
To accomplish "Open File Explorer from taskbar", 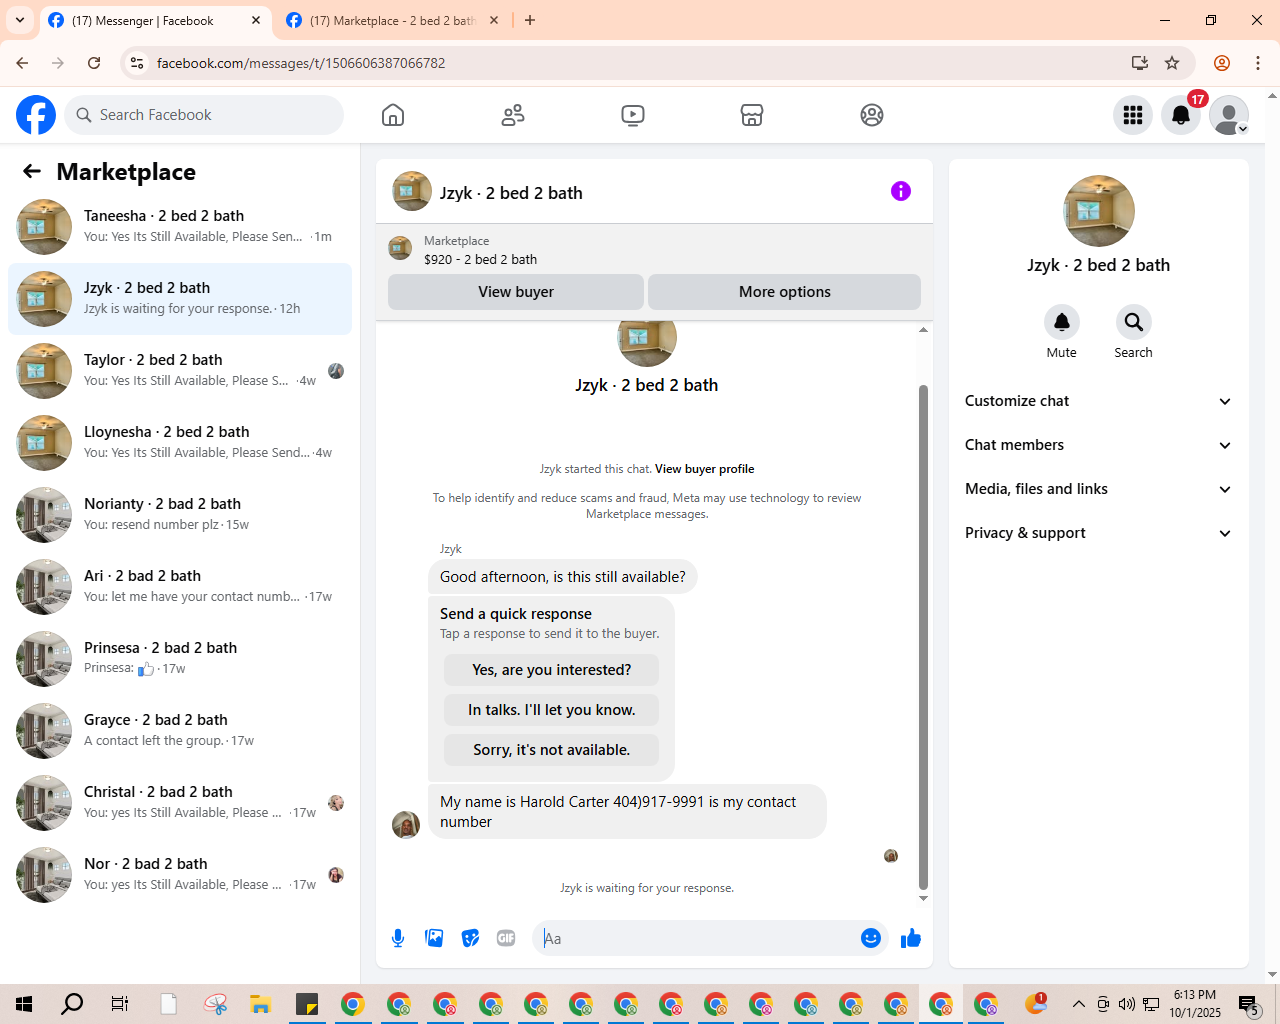I will [260, 1004].
